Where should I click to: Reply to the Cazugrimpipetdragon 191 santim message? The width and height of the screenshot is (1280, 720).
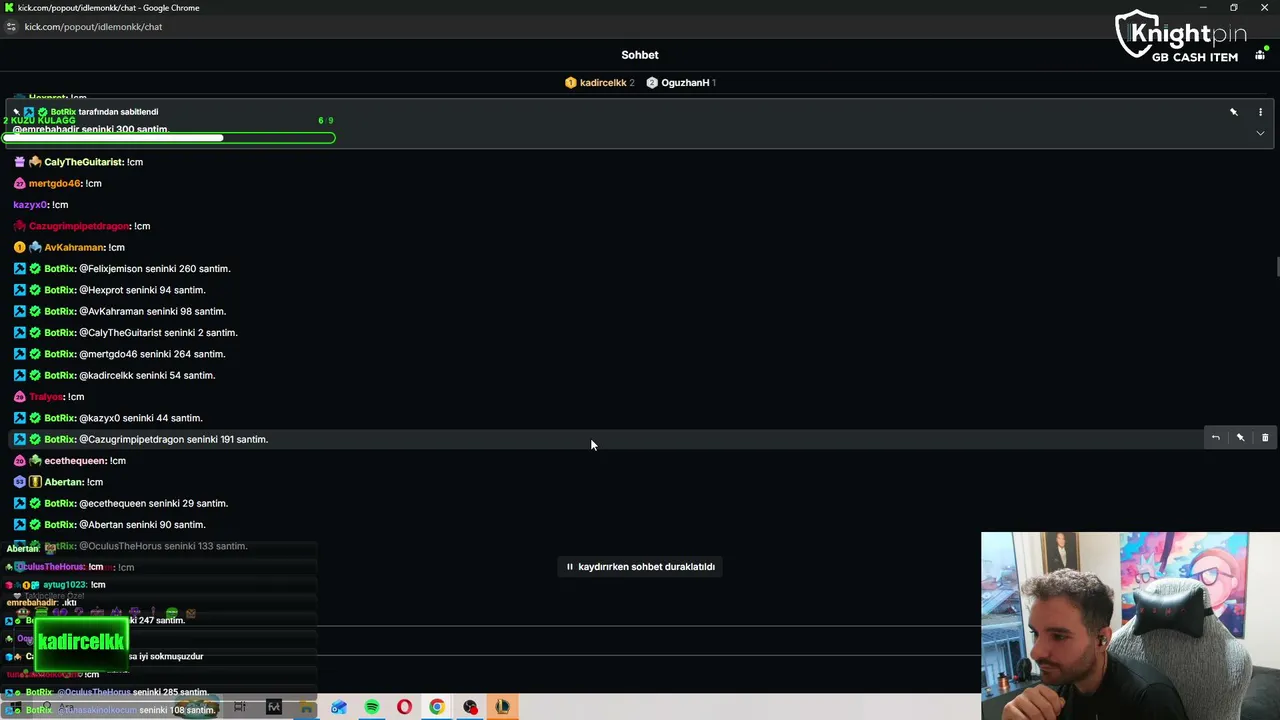coord(1216,438)
